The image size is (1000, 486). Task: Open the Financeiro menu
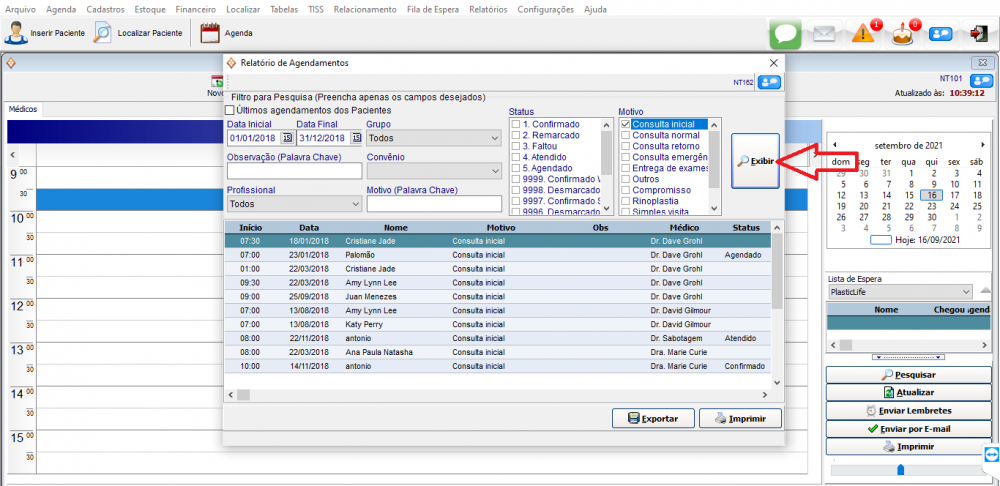pos(196,9)
